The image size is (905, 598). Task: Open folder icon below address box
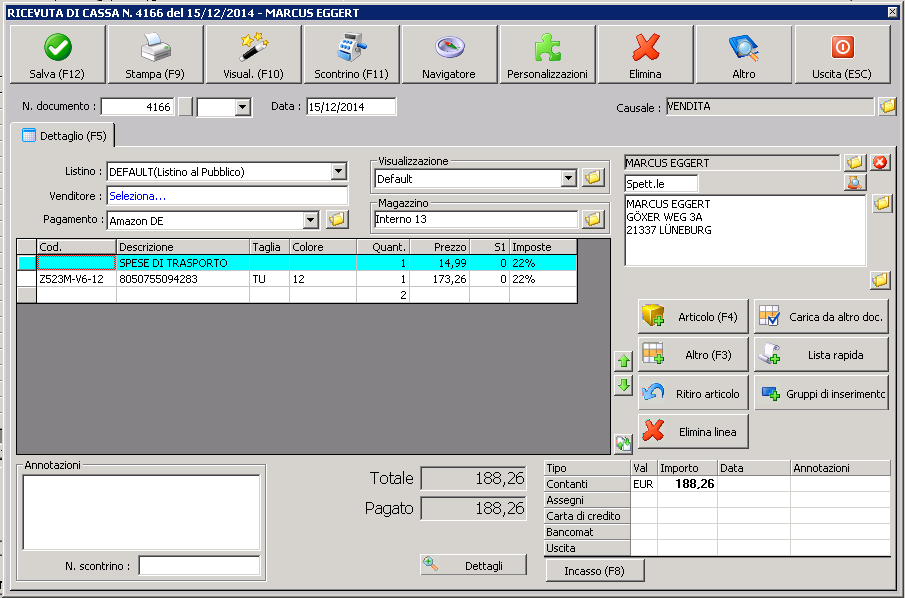(x=880, y=281)
